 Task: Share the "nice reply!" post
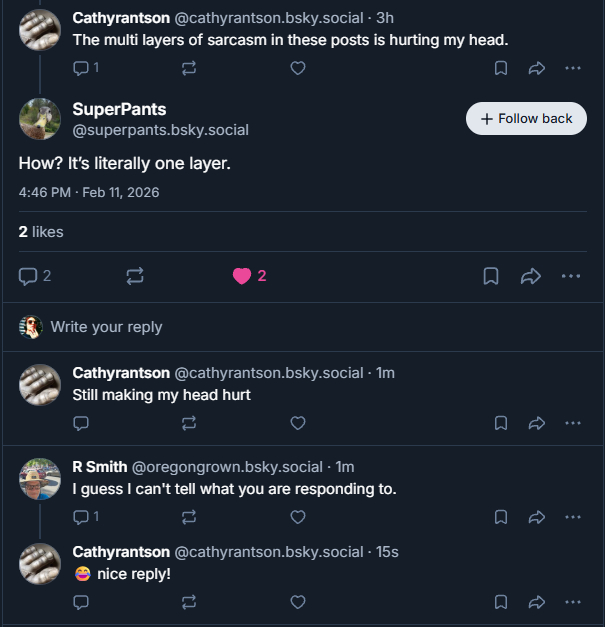[537, 602]
